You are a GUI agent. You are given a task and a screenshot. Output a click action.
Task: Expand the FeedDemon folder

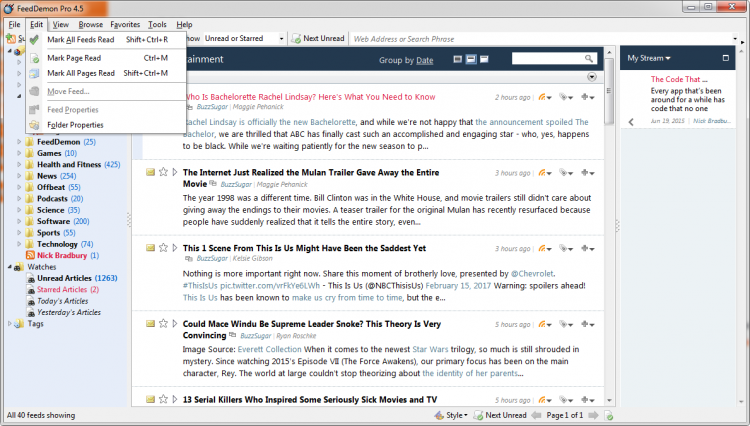pos(19,142)
